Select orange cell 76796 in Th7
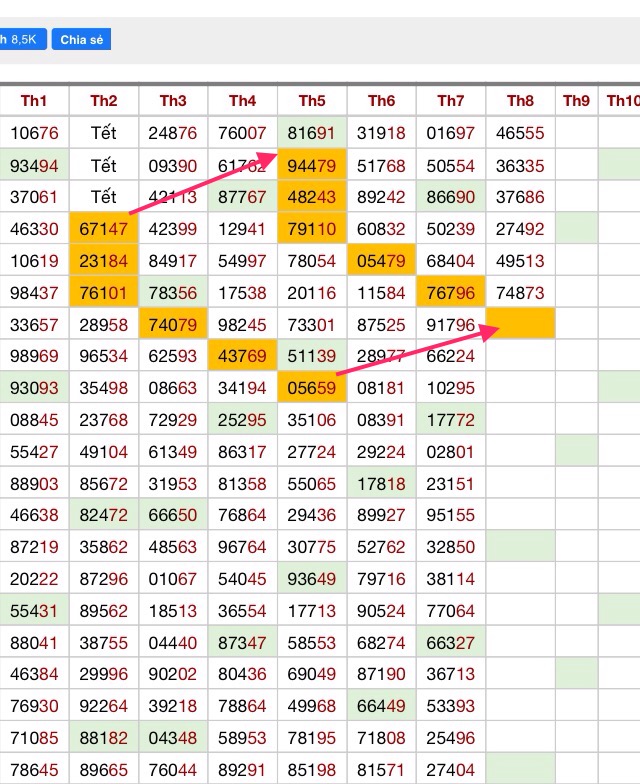This screenshot has width=640, height=784. 451,293
